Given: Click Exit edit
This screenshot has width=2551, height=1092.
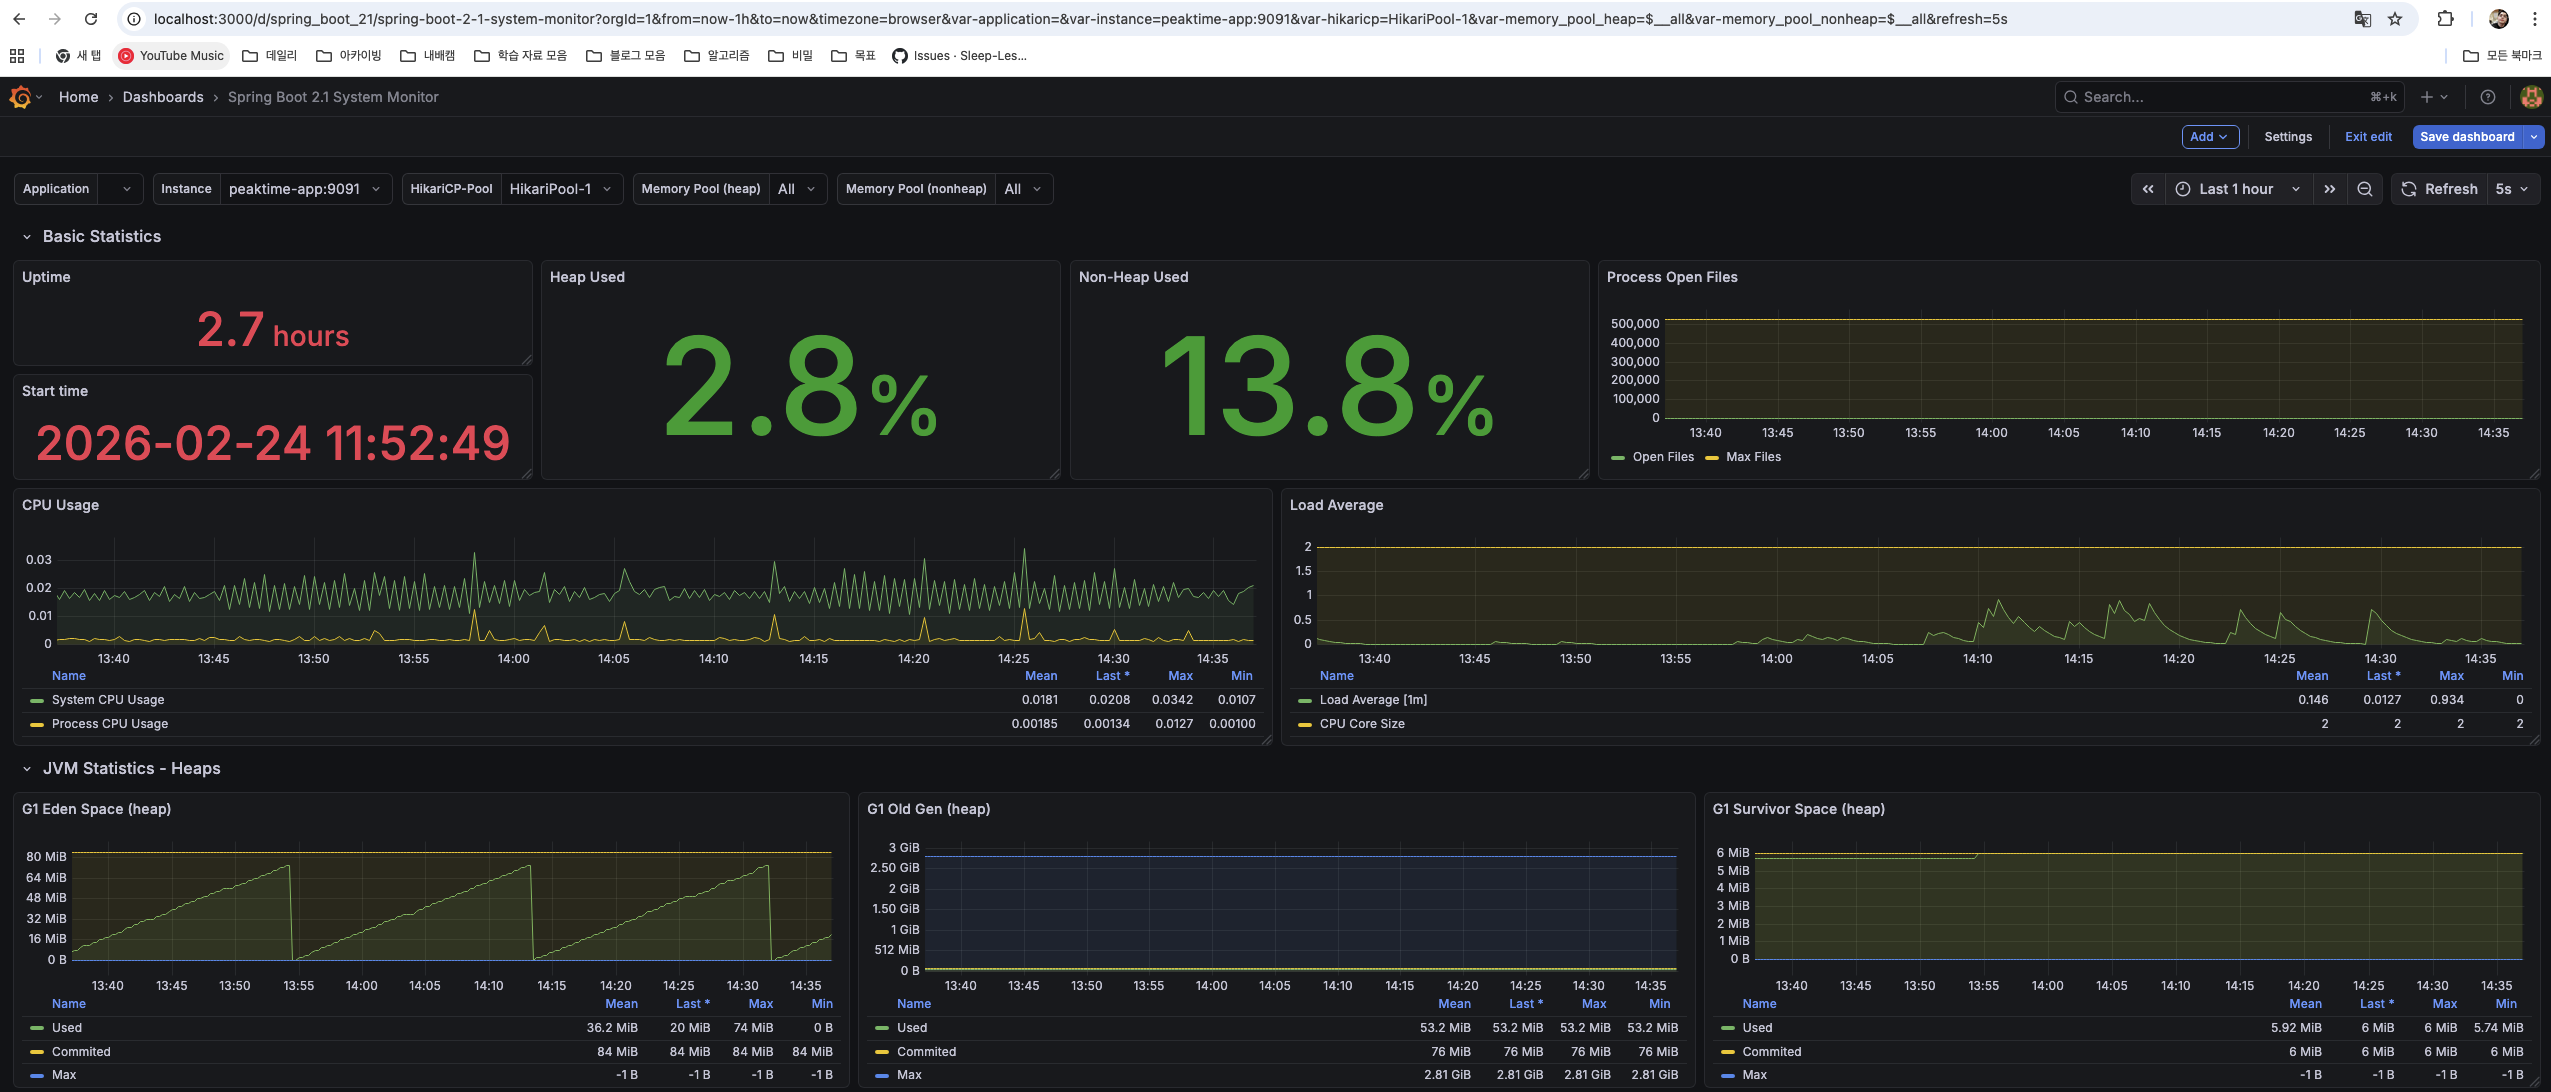Looking at the screenshot, I should coord(2368,137).
